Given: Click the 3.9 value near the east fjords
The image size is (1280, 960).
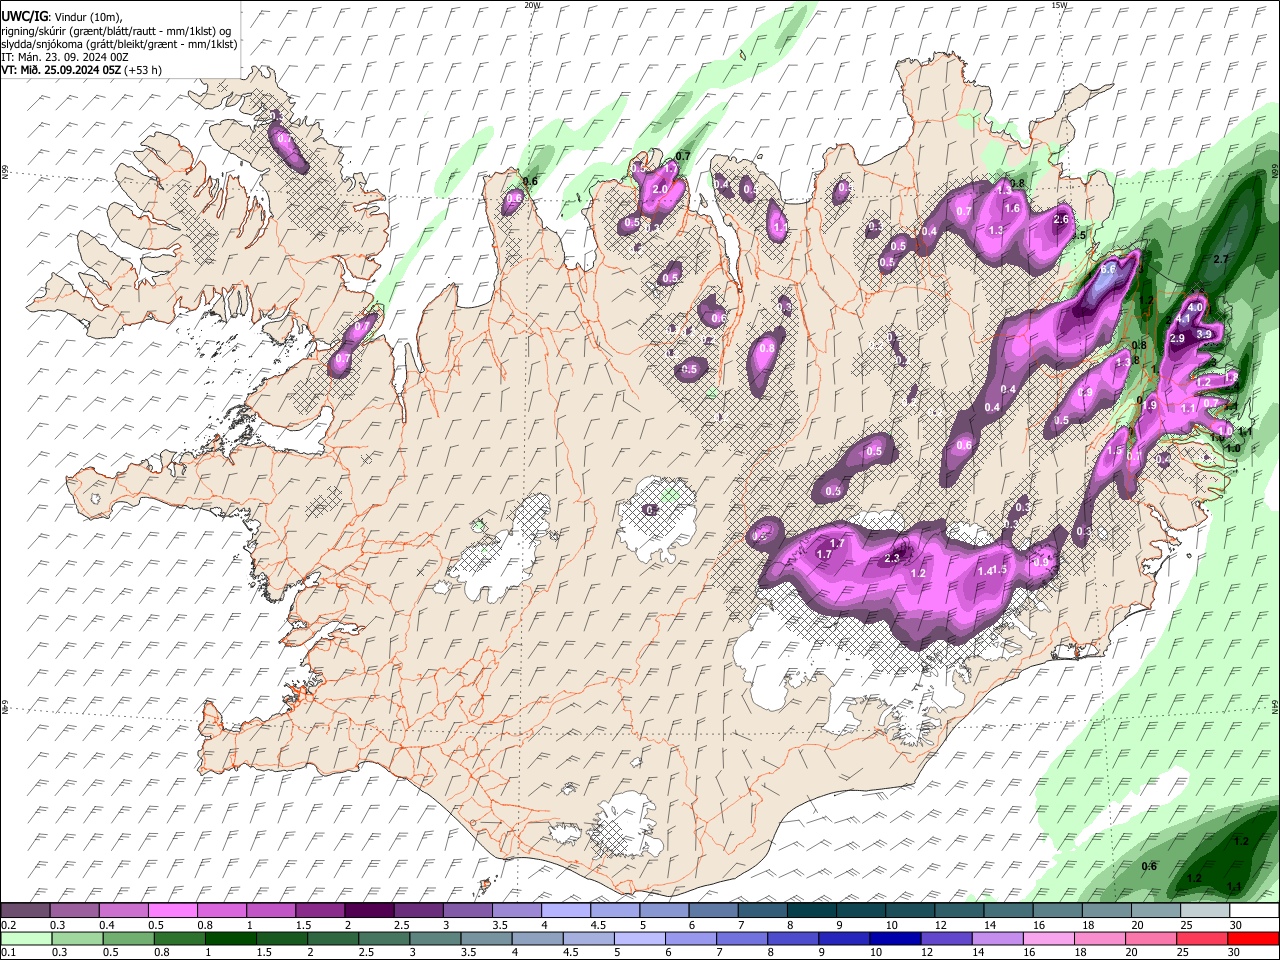Looking at the screenshot, I should coord(1204,334).
